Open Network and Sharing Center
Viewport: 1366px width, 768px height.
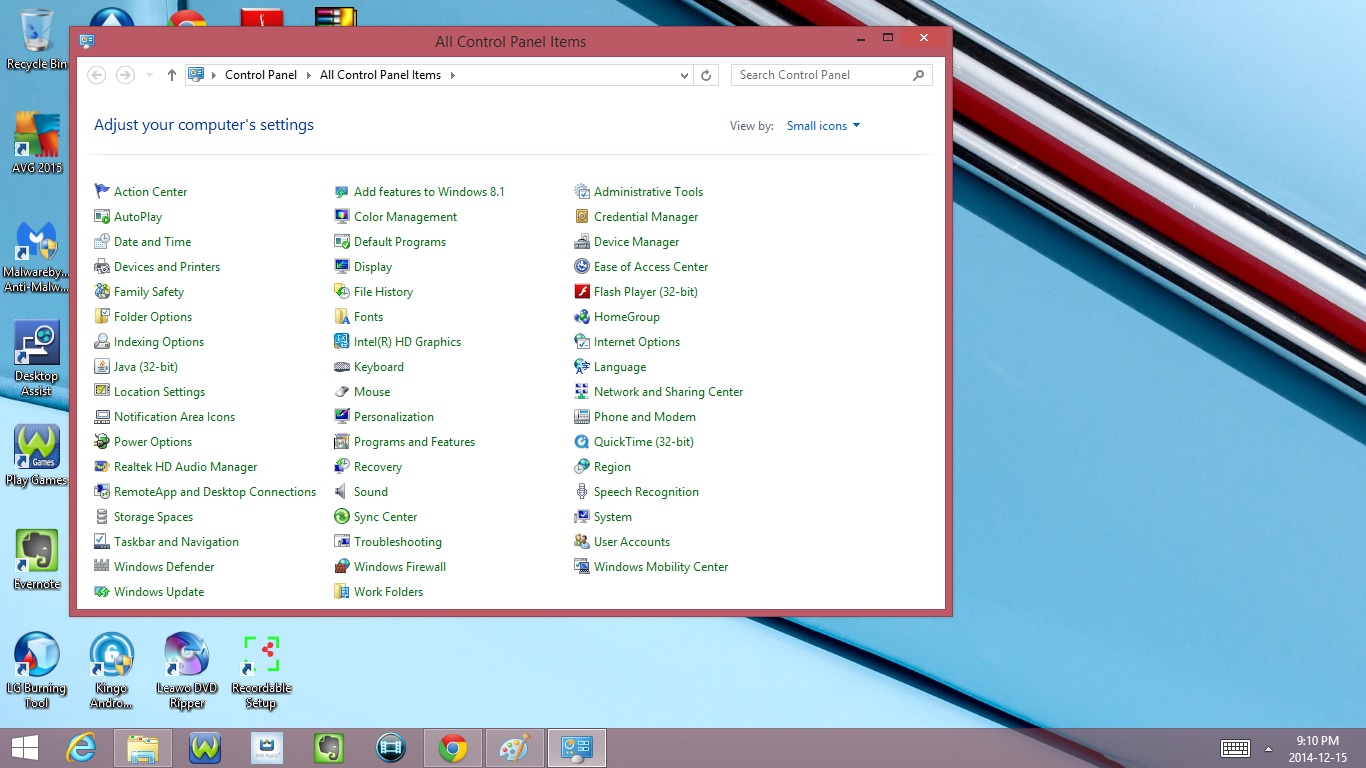click(668, 391)
